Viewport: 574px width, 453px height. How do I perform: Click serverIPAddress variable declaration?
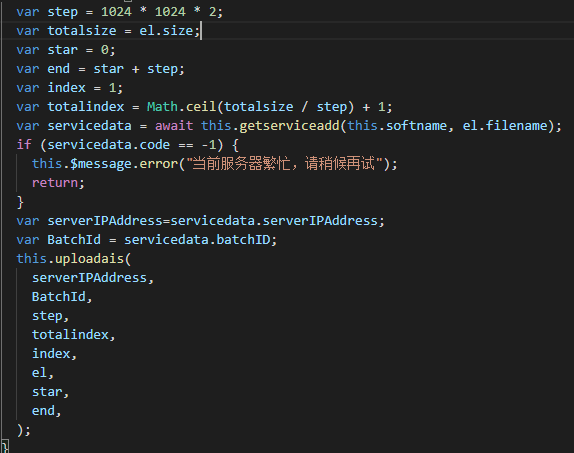point(201,221)
